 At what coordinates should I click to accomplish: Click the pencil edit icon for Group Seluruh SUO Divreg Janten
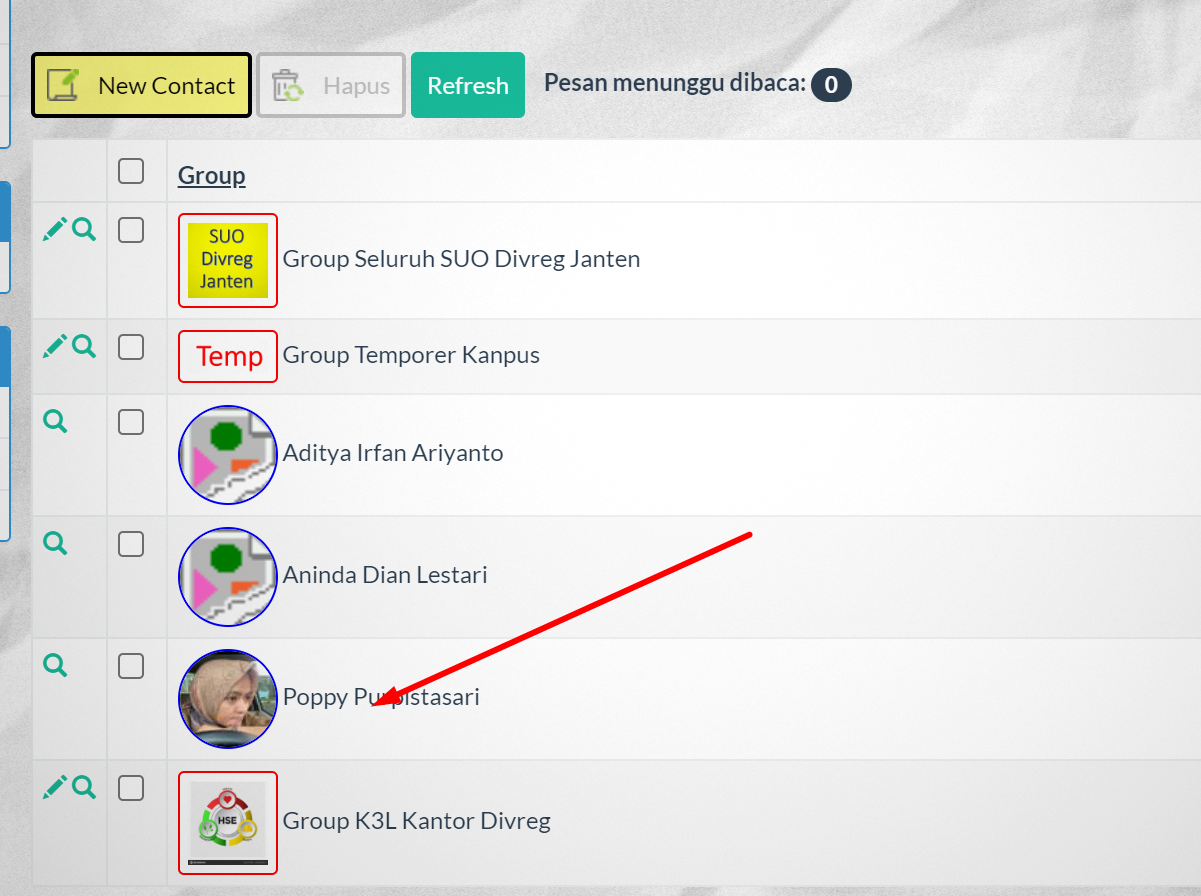click(x=55, y=230)
